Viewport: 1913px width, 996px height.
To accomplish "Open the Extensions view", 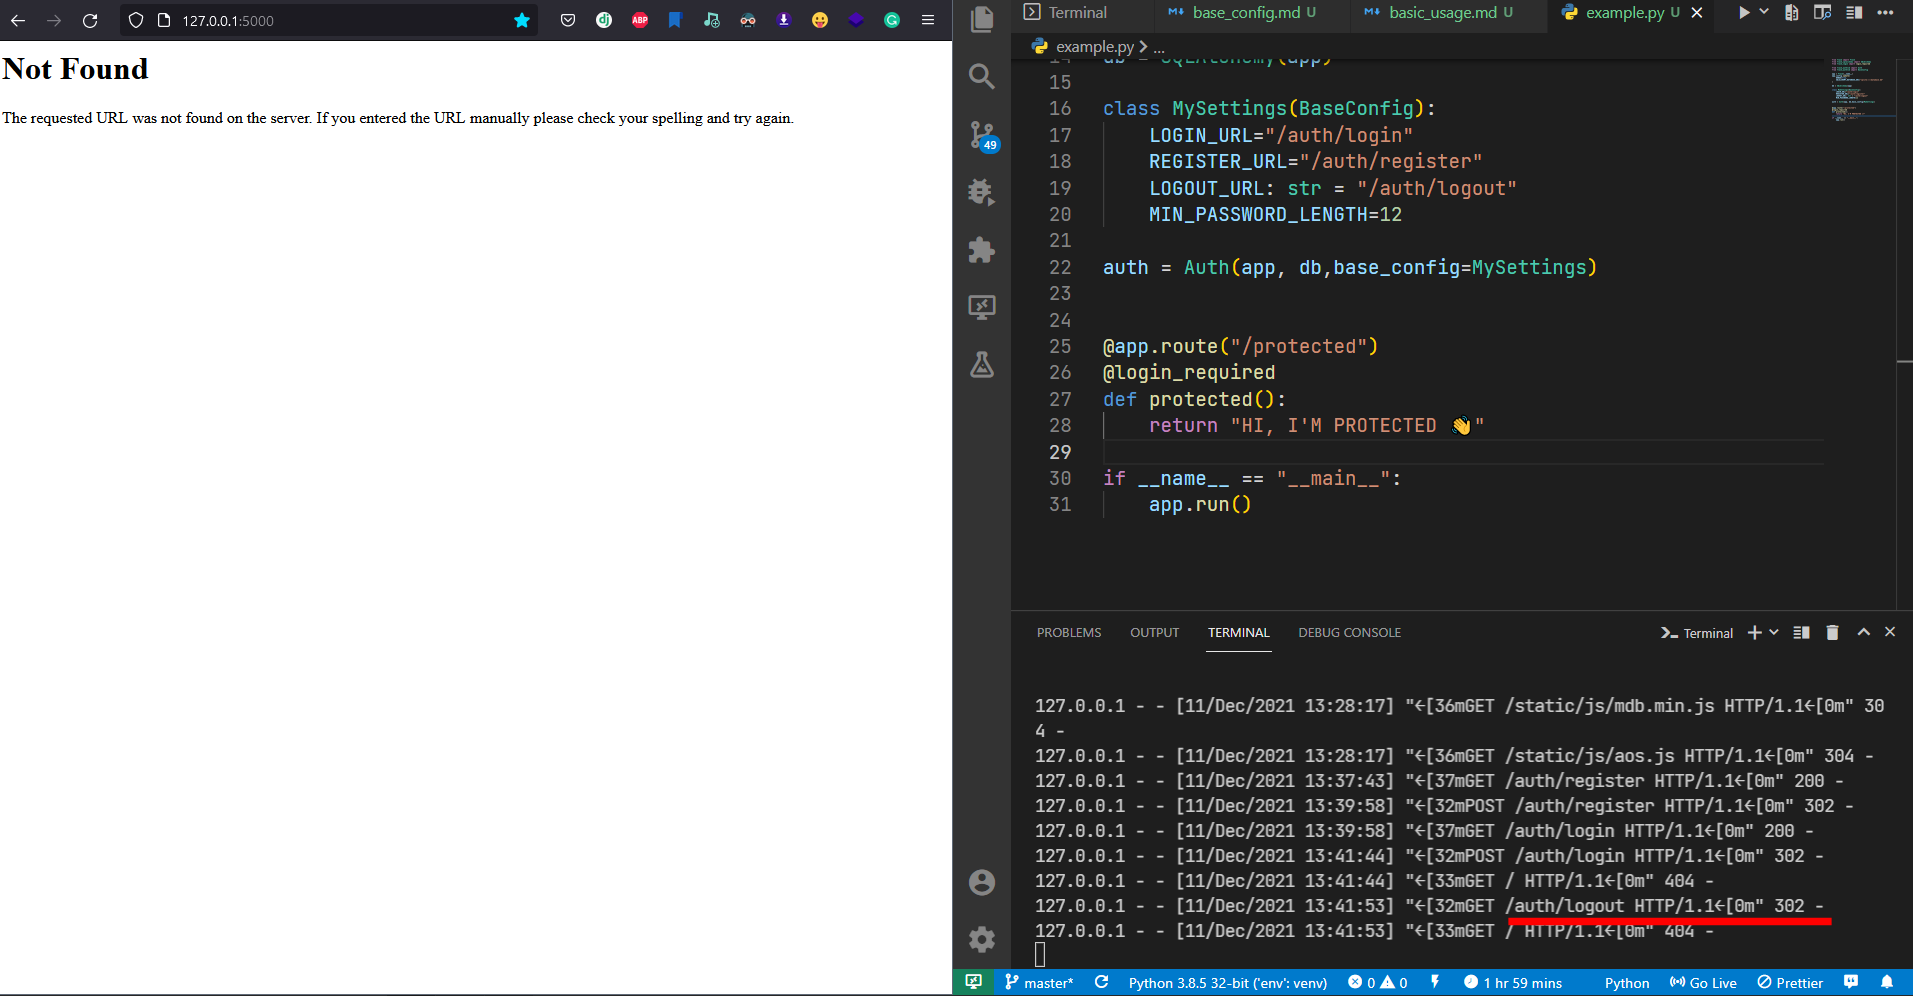I will 982,249.
